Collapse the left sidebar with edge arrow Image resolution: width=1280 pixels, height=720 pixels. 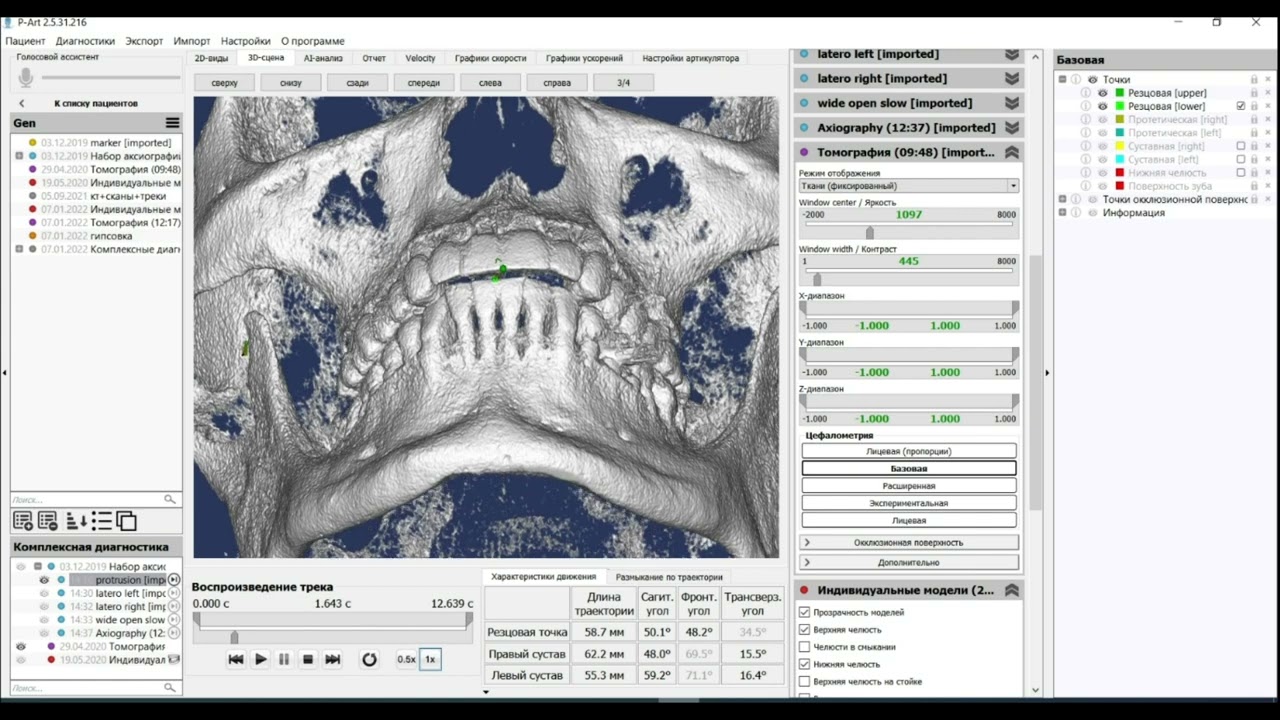pyautogui.click(x=5, y=372)
